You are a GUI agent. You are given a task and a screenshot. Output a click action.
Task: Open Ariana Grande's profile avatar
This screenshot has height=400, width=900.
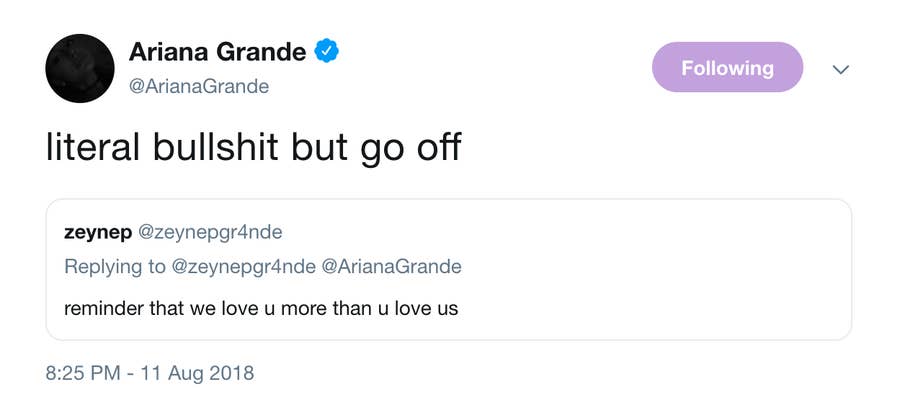pyautogui.click(x=80, y=68)
